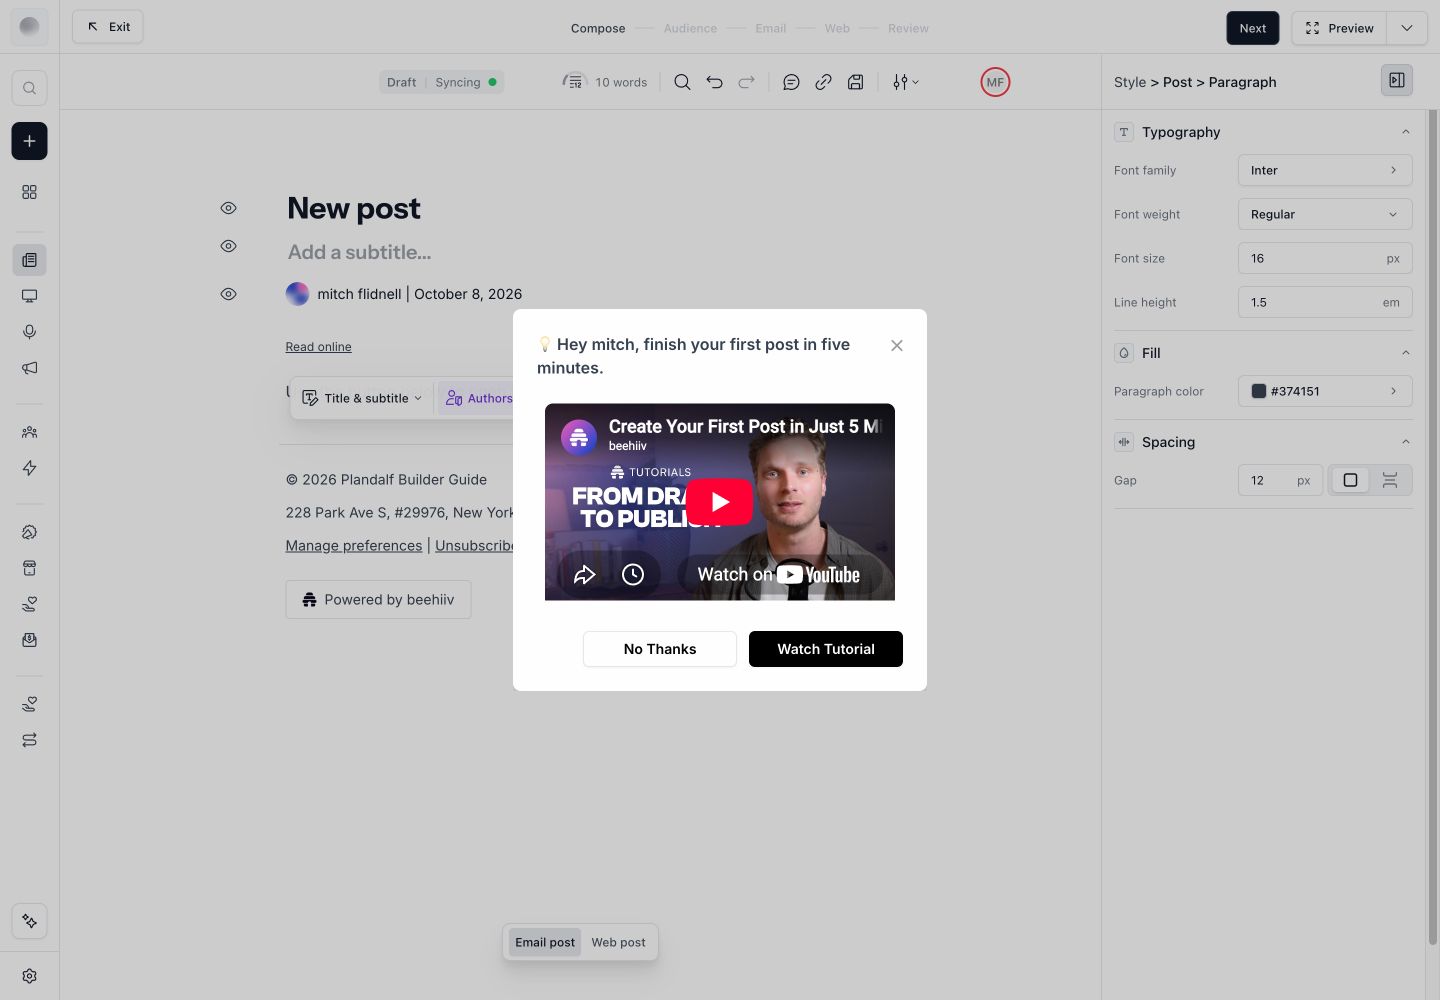Switch to the Web post tab
The height and width of the screenshot is (1000, 1440).
click(x=618, y=942)
